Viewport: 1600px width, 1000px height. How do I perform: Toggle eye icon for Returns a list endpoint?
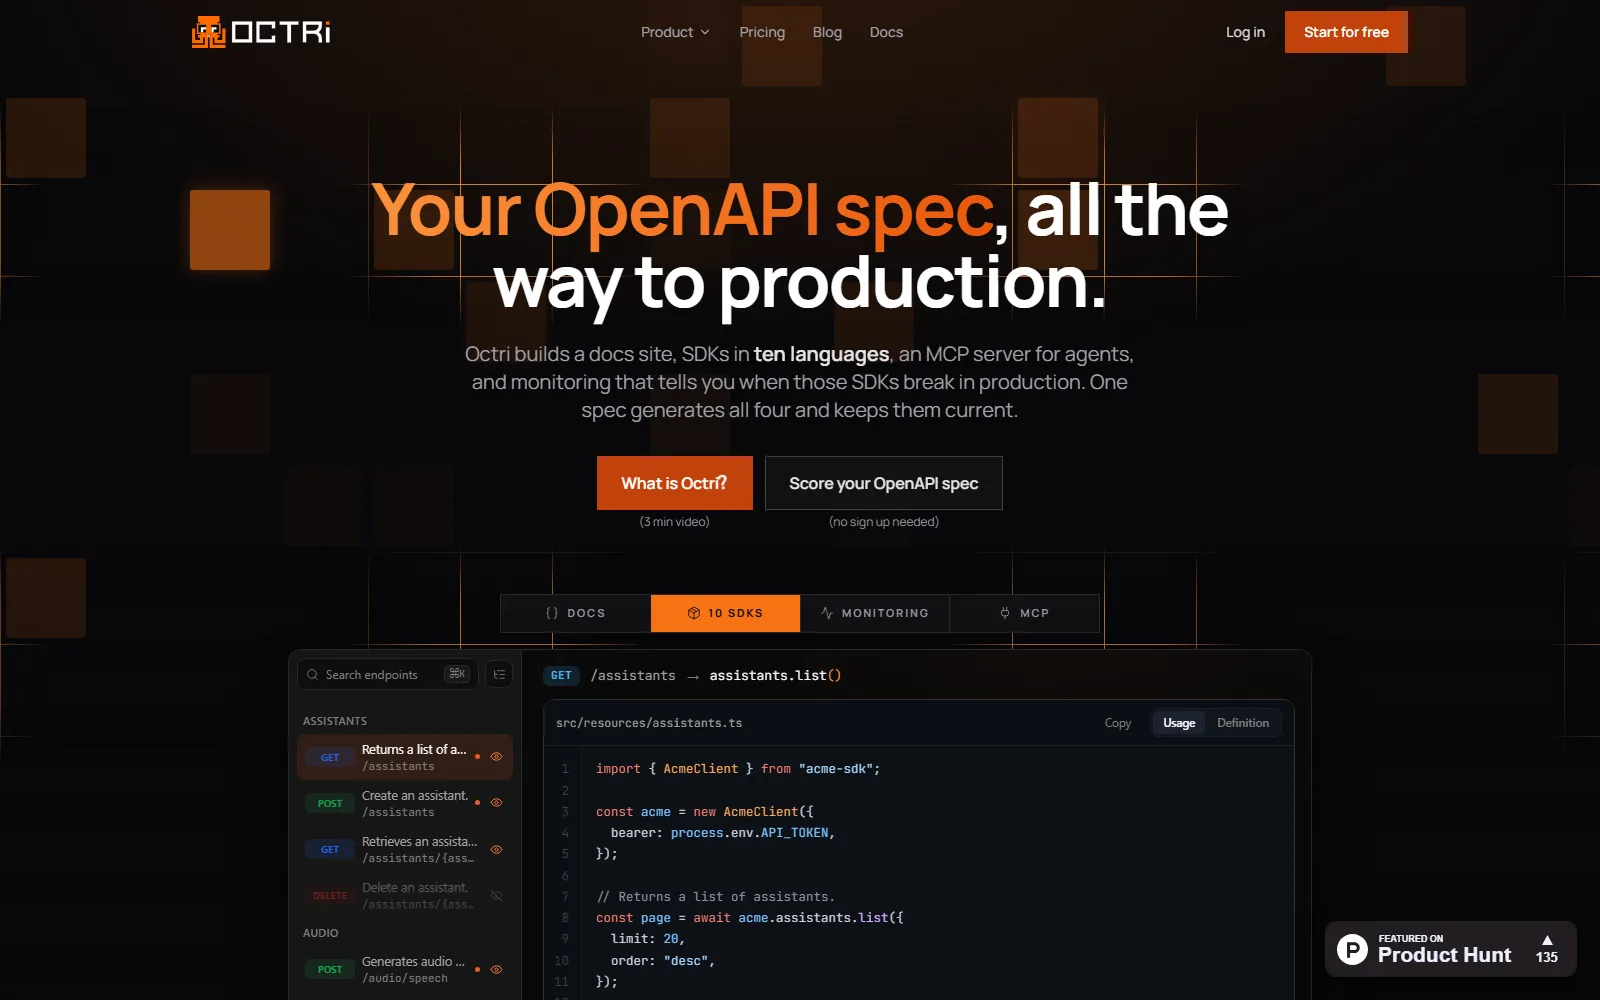(x=496, y=757)
